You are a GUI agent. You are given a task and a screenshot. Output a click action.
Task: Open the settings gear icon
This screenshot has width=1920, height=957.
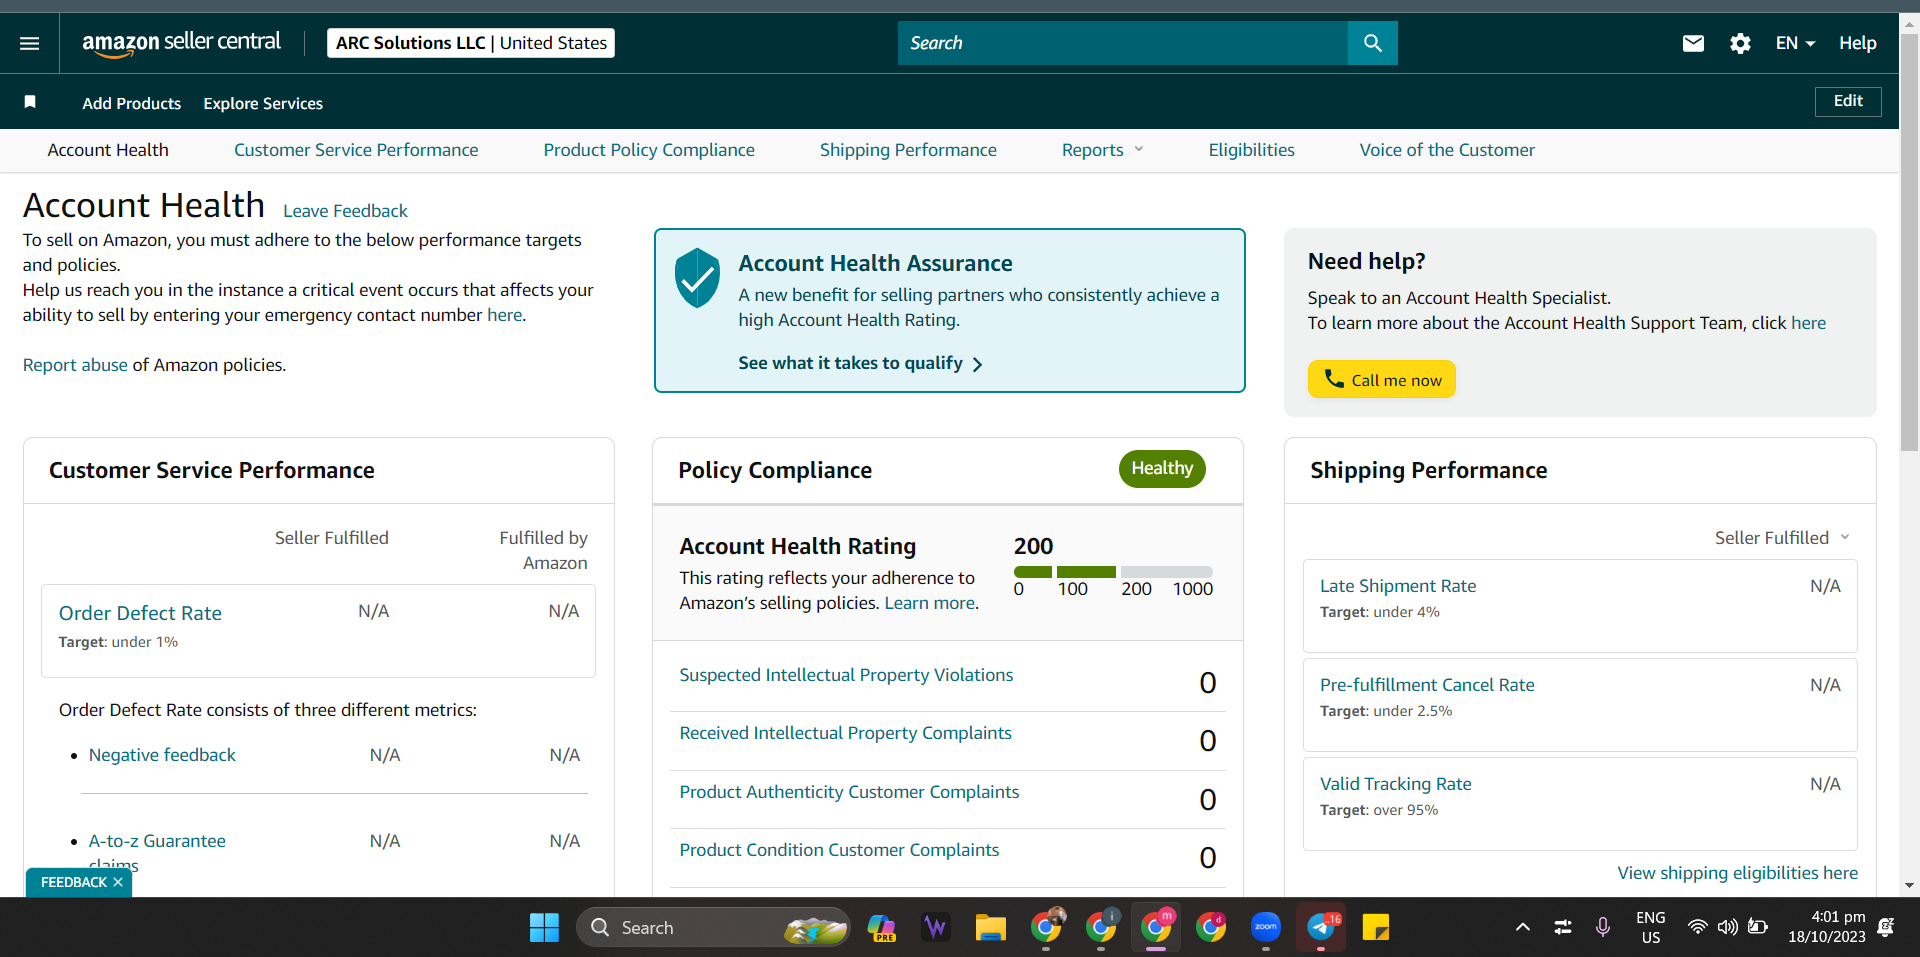coord(1740,43)
